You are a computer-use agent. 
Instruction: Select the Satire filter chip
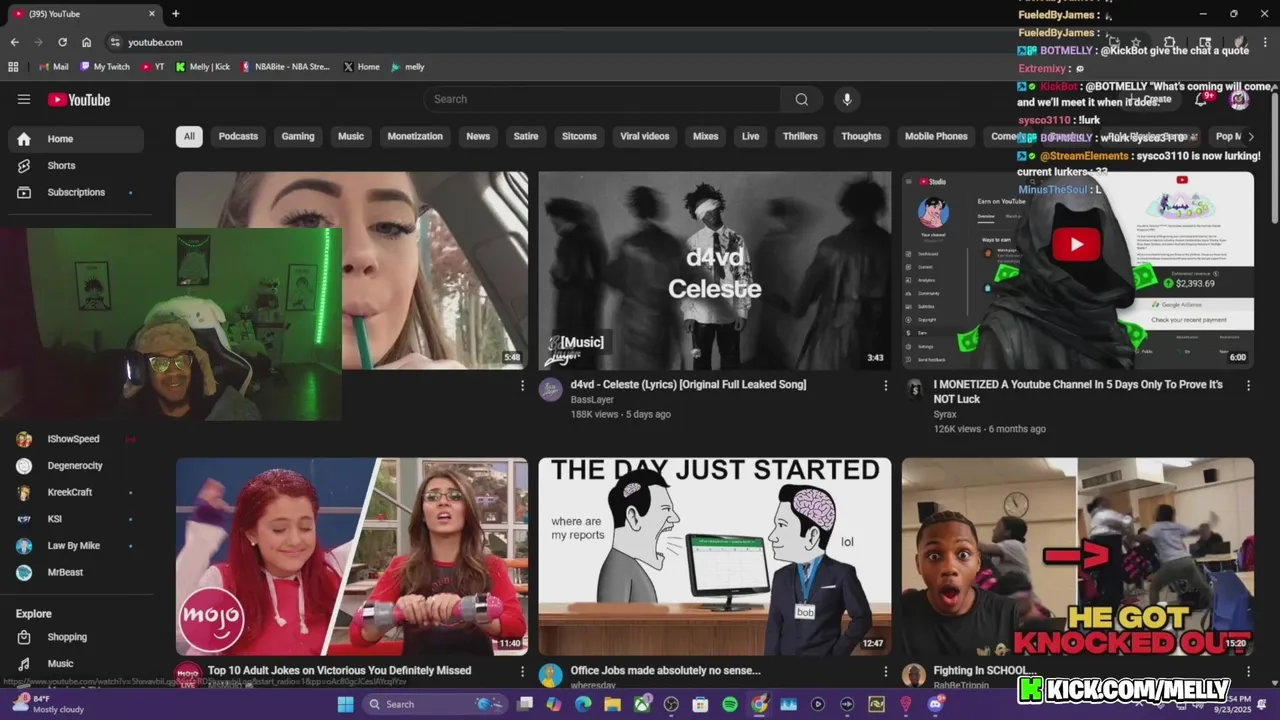pyautogui.click(x=526, y=136)
